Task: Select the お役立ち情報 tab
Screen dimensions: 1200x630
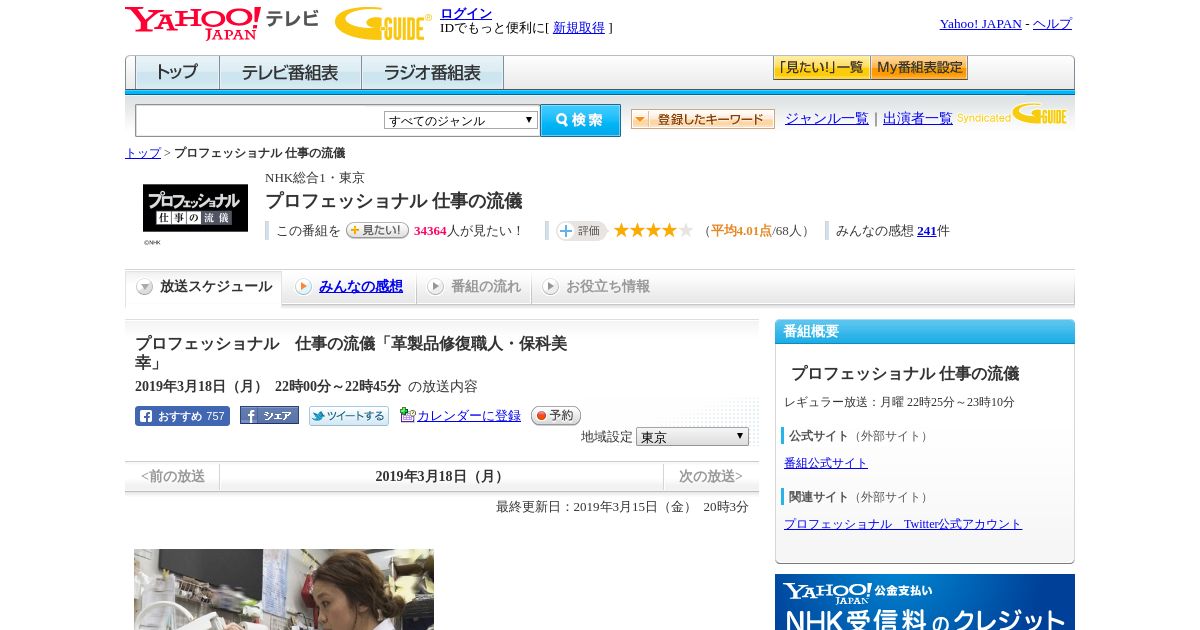Action: (596, 287)
